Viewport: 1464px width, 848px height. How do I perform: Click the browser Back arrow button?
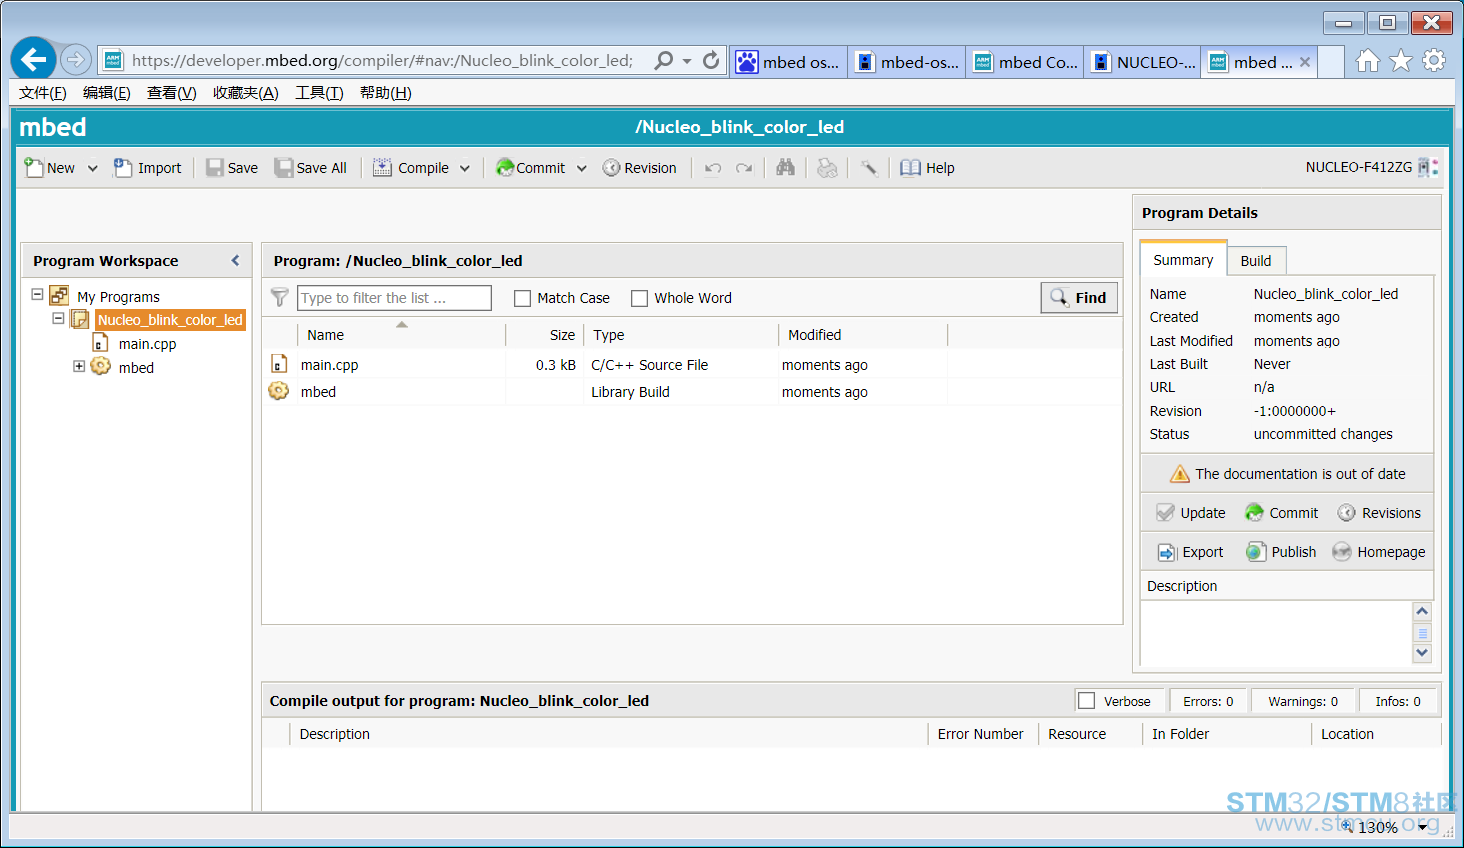point(34,60)
